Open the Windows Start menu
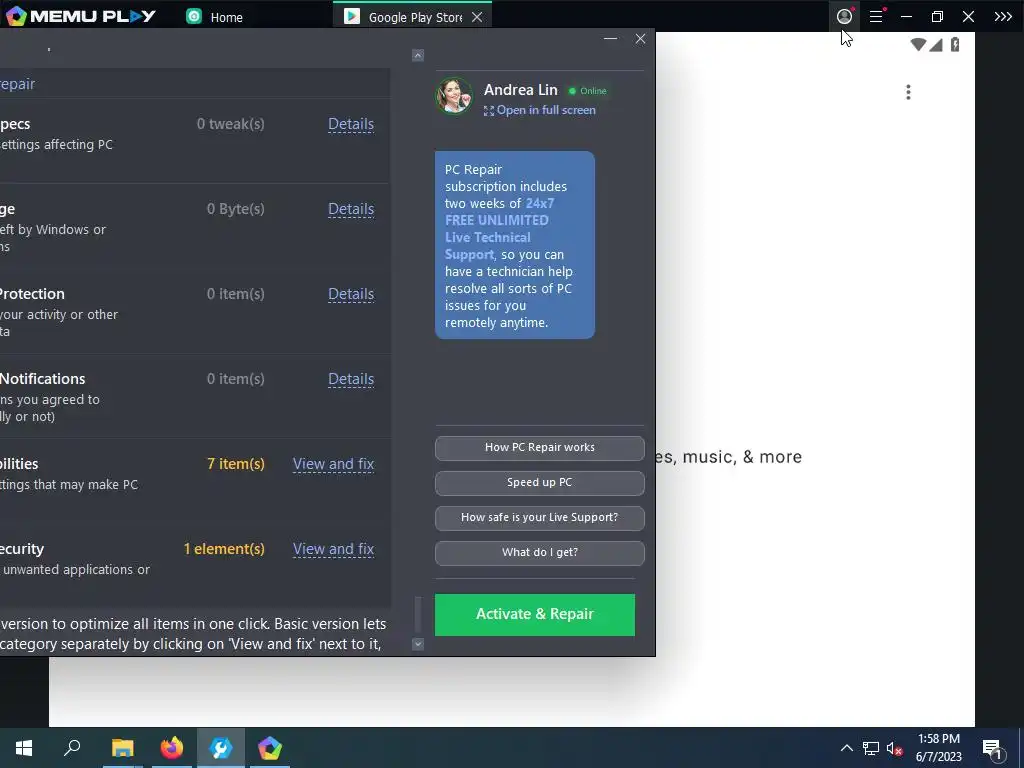1024x768 pixels. (x=24, y=748)
